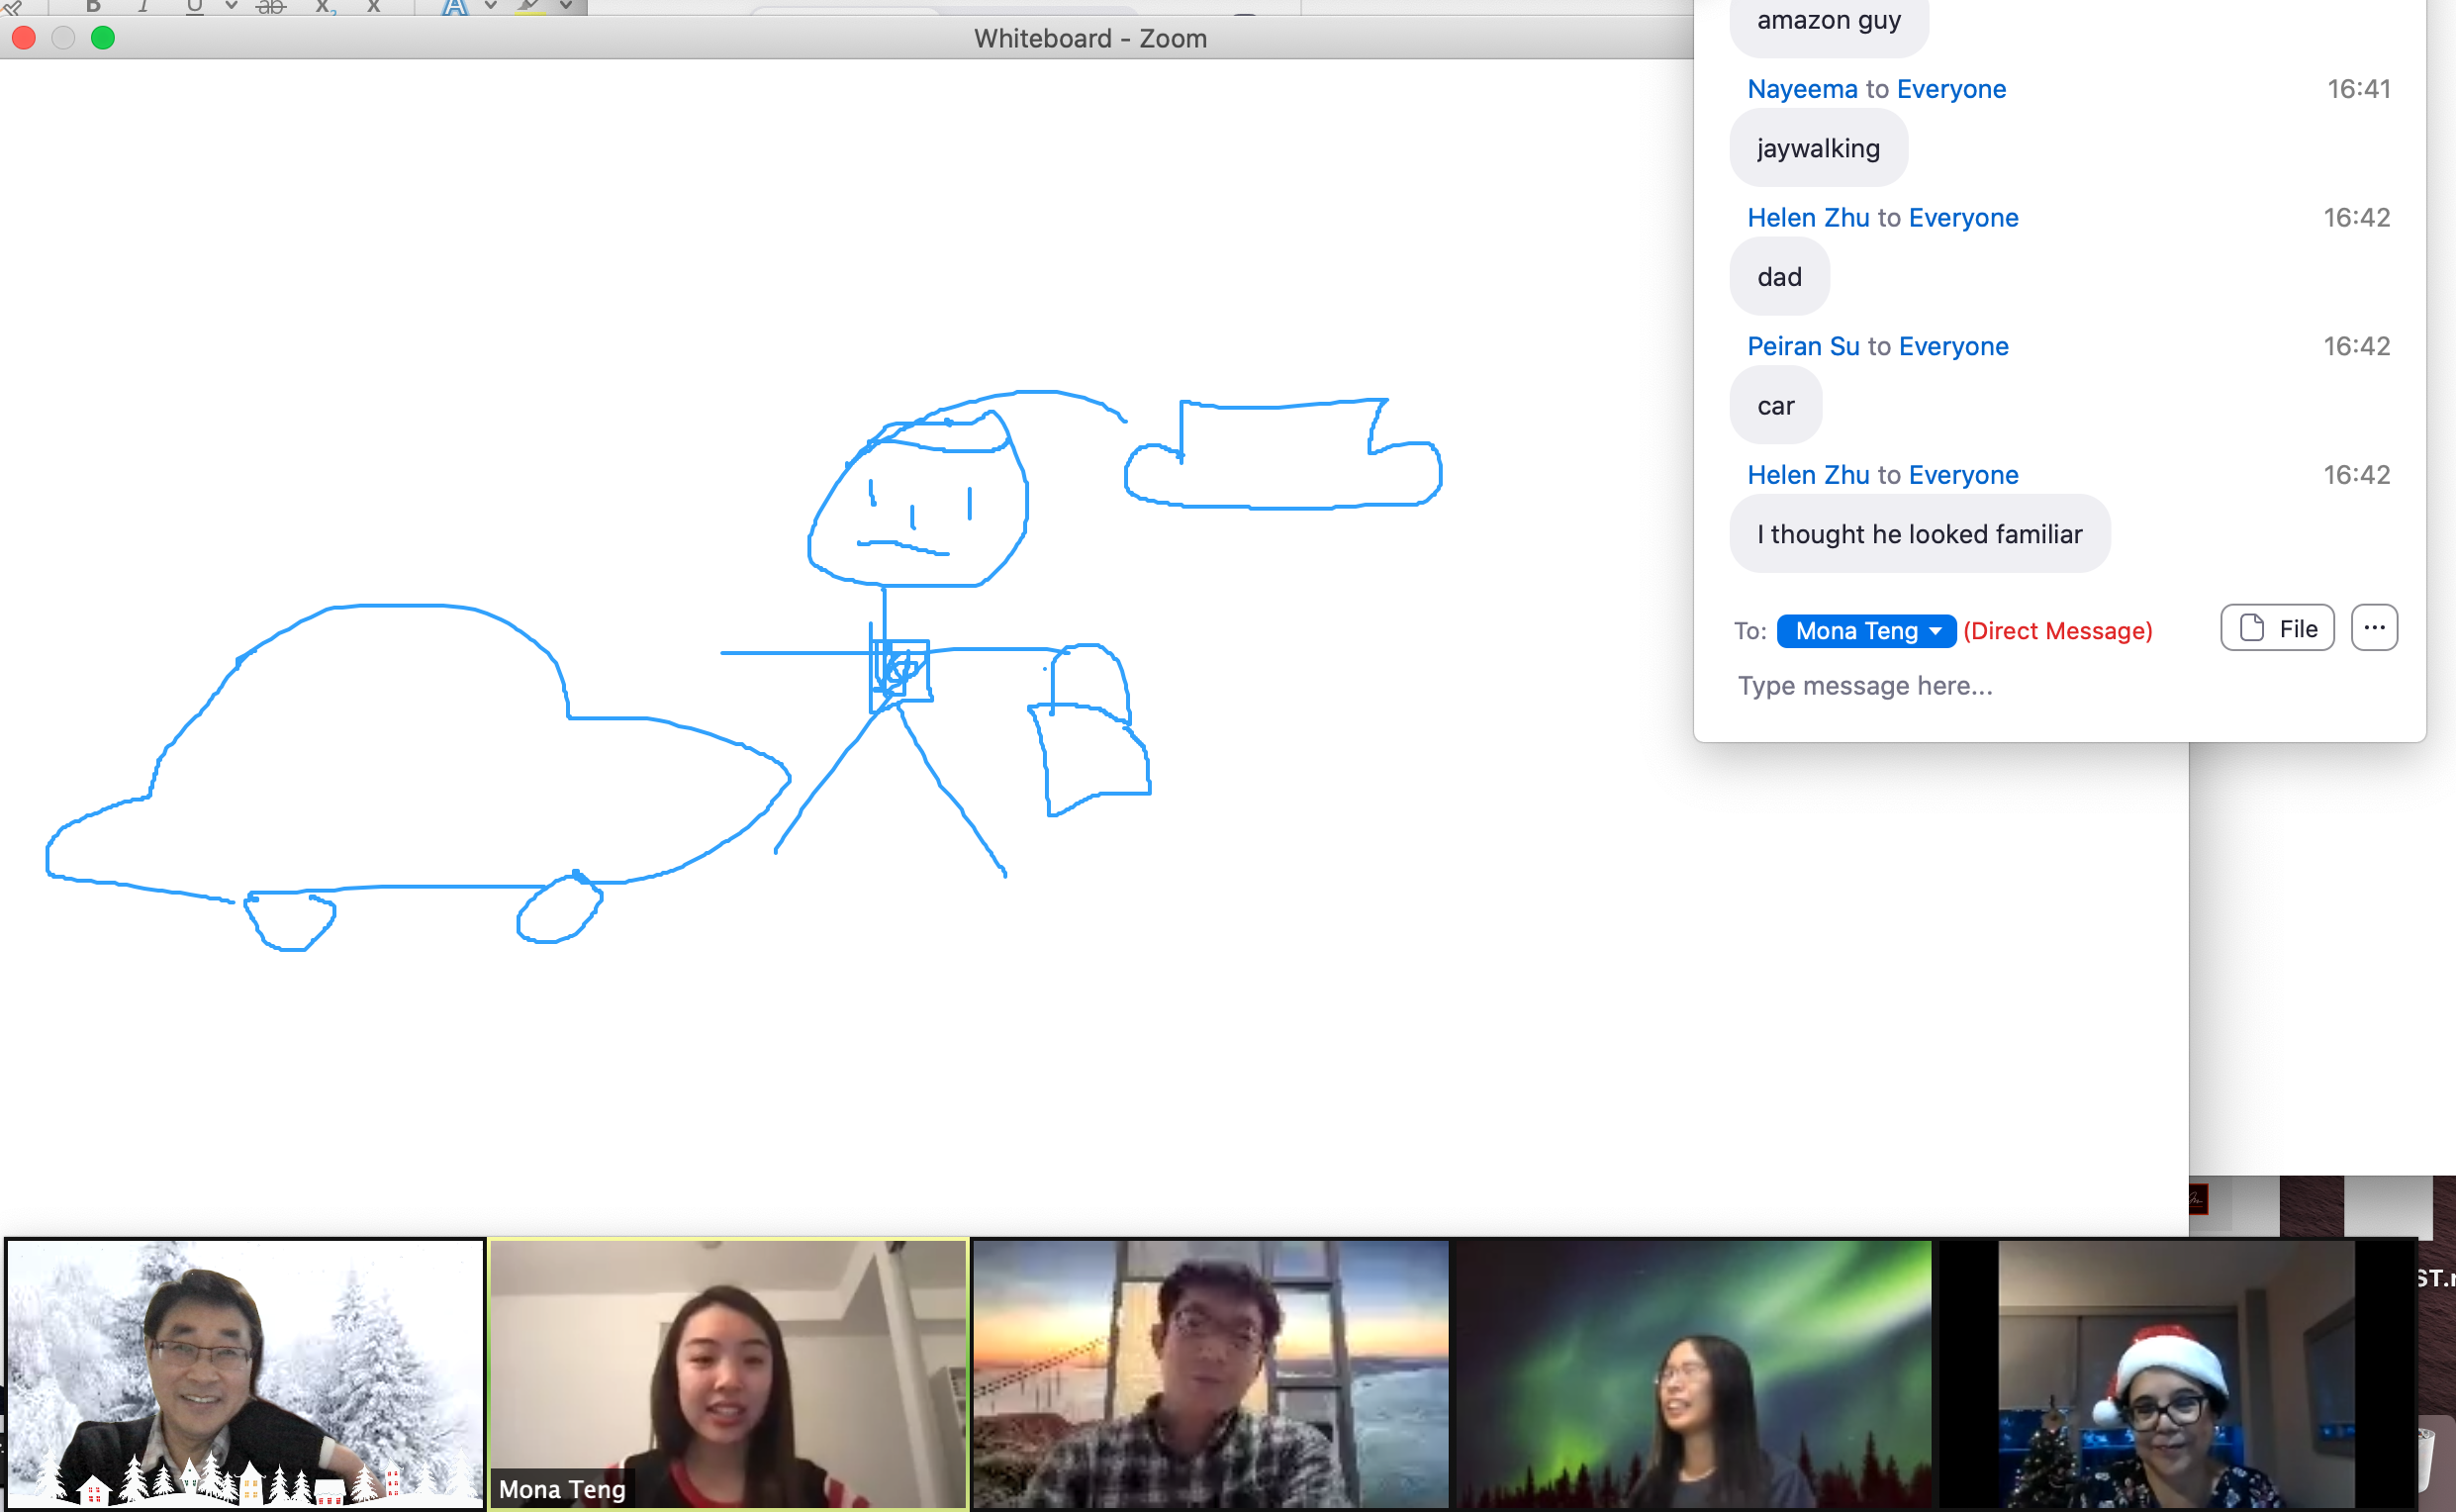Select the aurora background participant video
2456x1512 pixels.
1692,1373
